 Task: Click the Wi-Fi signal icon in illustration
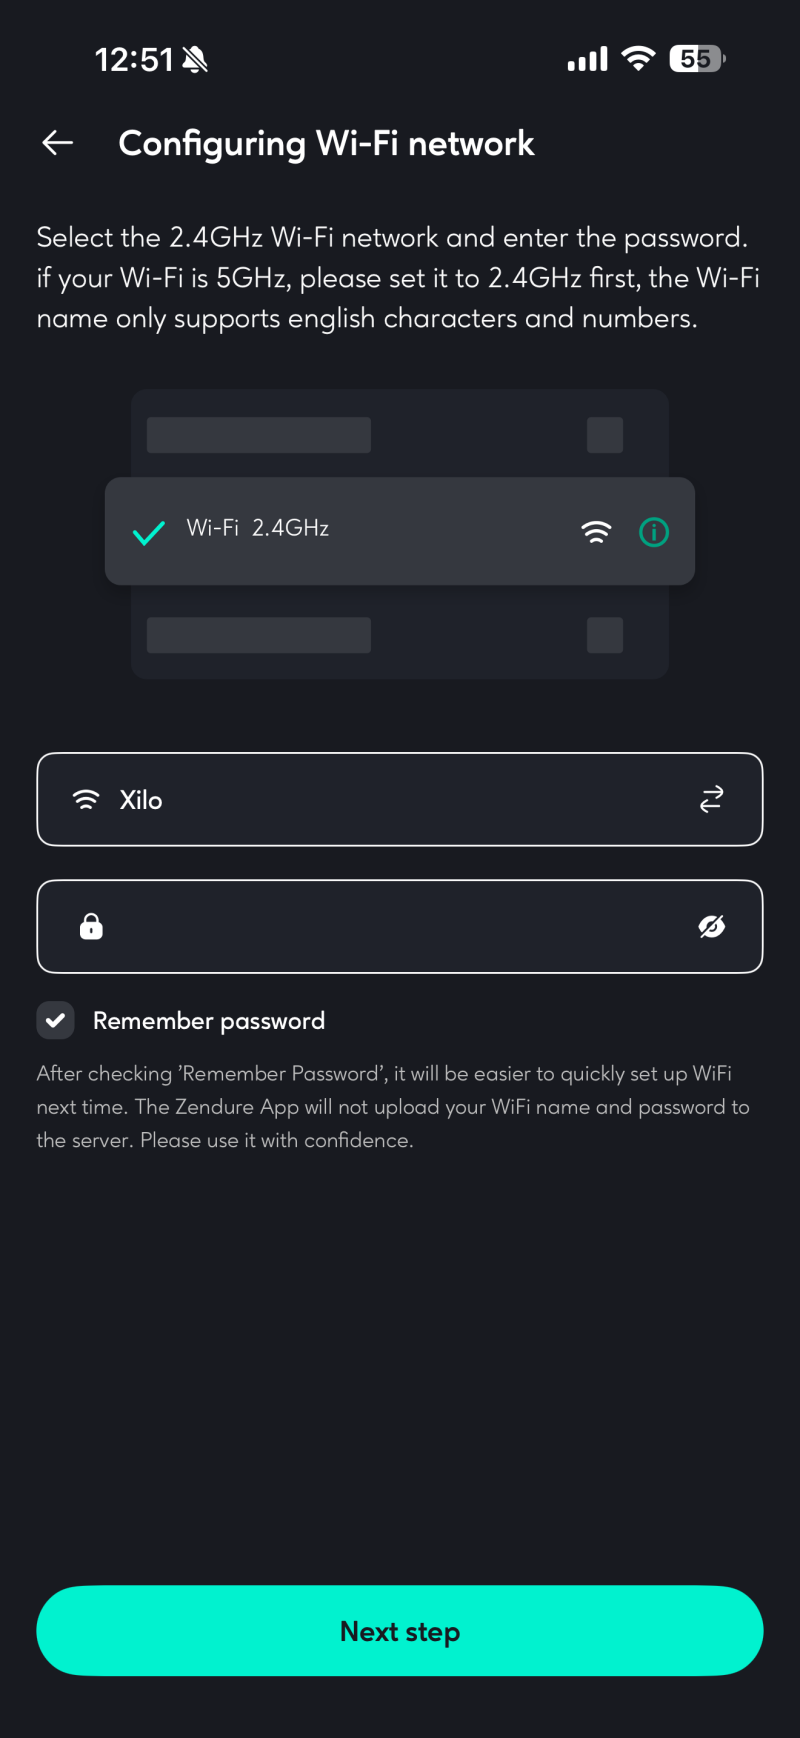(596, 532)
